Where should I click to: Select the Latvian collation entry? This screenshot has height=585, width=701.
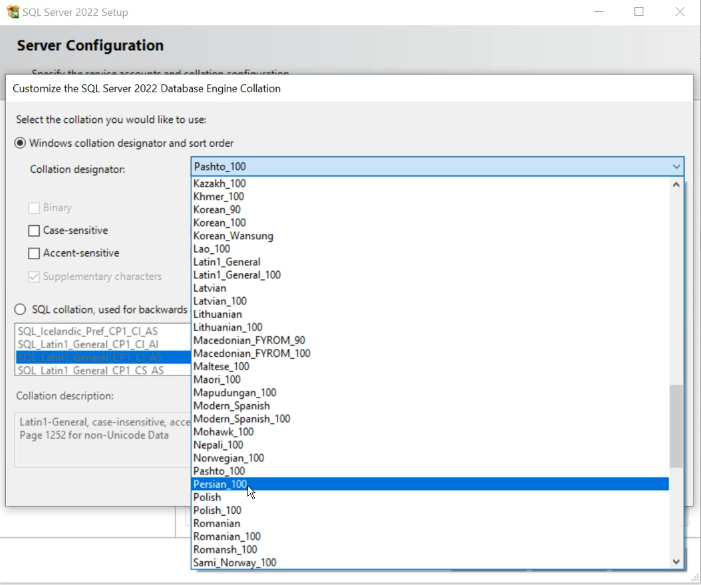[x=430, y=288]
